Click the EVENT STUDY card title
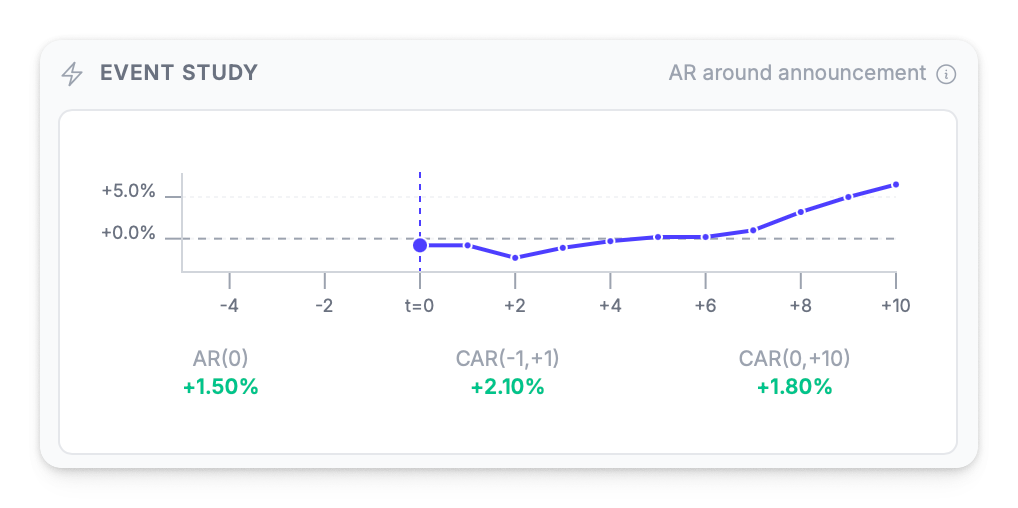Screen dimensions: 1018x508 click(x=179, y=73)
